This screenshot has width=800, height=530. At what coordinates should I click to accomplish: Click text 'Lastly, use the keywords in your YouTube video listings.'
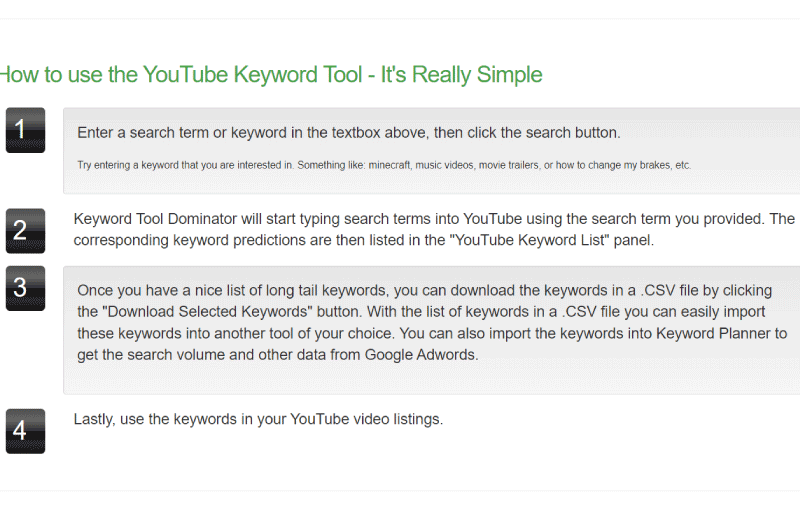(258, 419)
